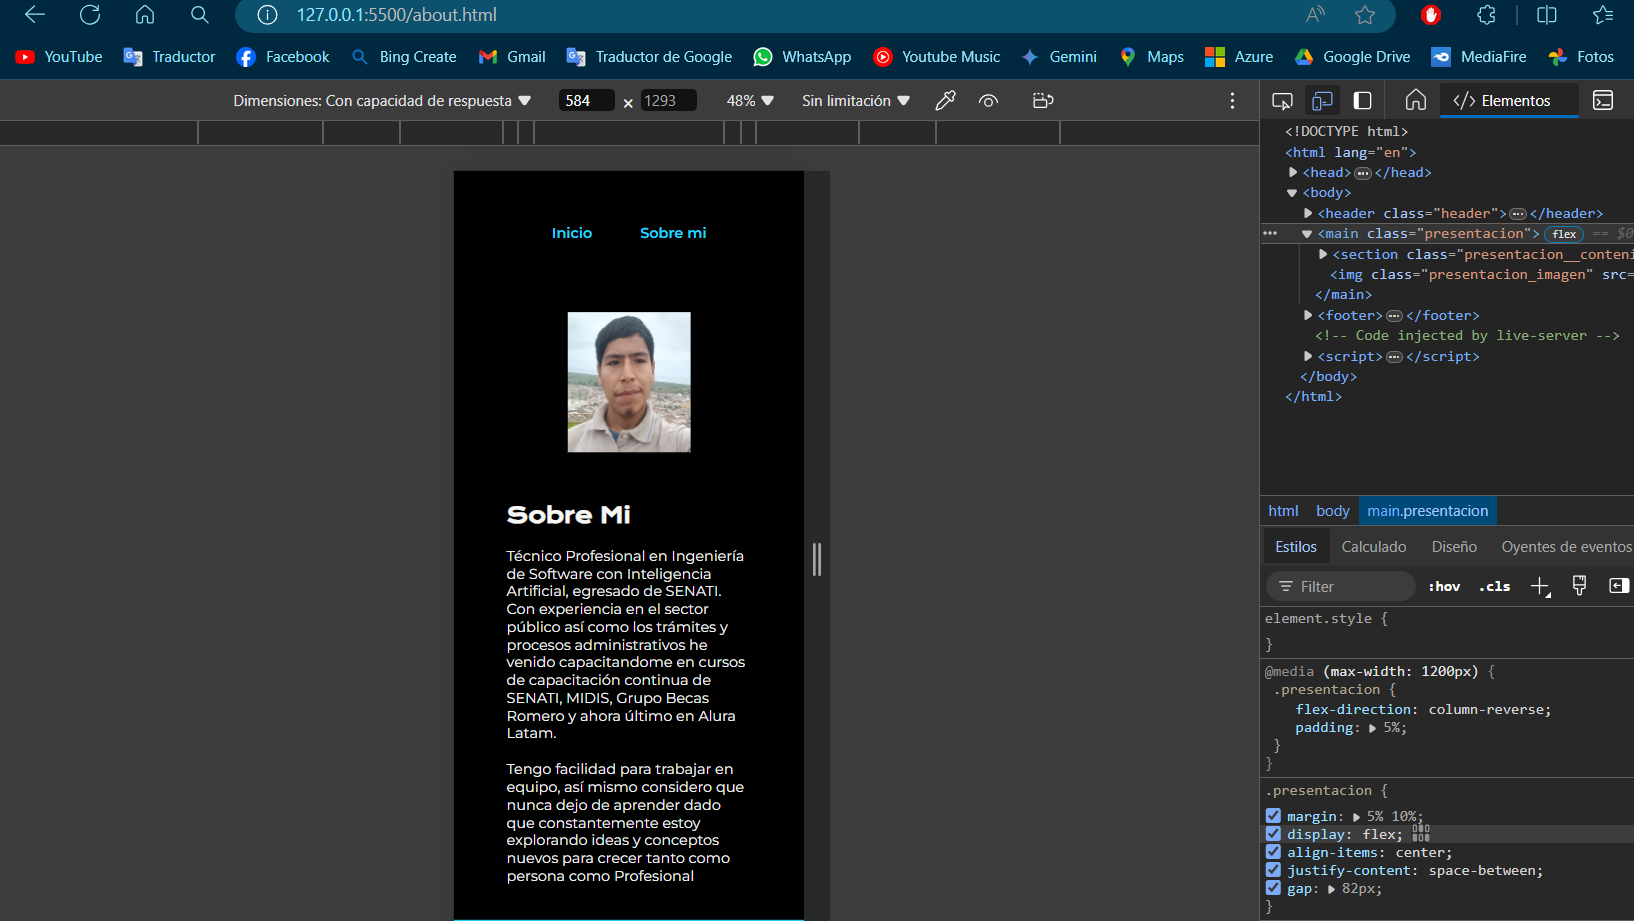Uncheck the display: flex checkbox

(x=1273, y=834)
